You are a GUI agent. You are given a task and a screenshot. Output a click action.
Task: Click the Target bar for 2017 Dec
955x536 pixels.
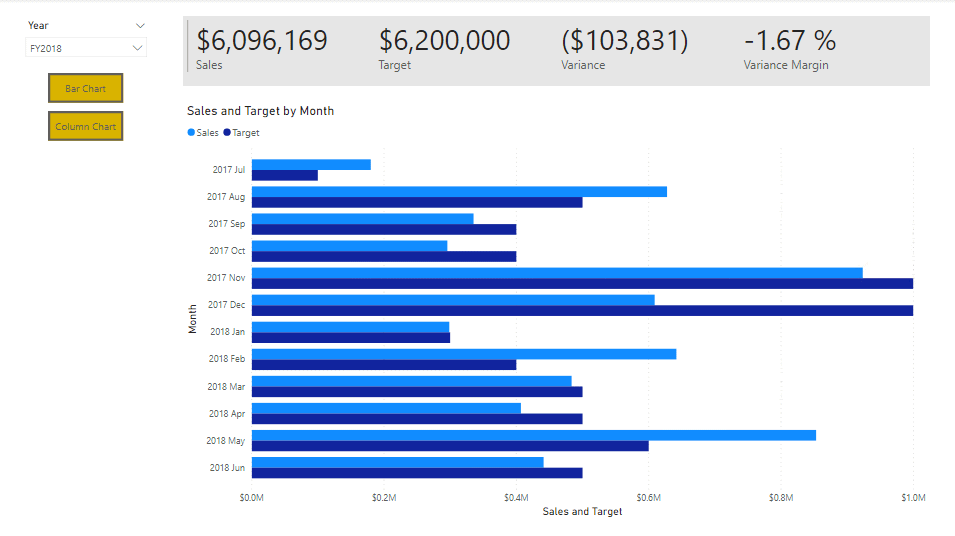pos(581,310)
